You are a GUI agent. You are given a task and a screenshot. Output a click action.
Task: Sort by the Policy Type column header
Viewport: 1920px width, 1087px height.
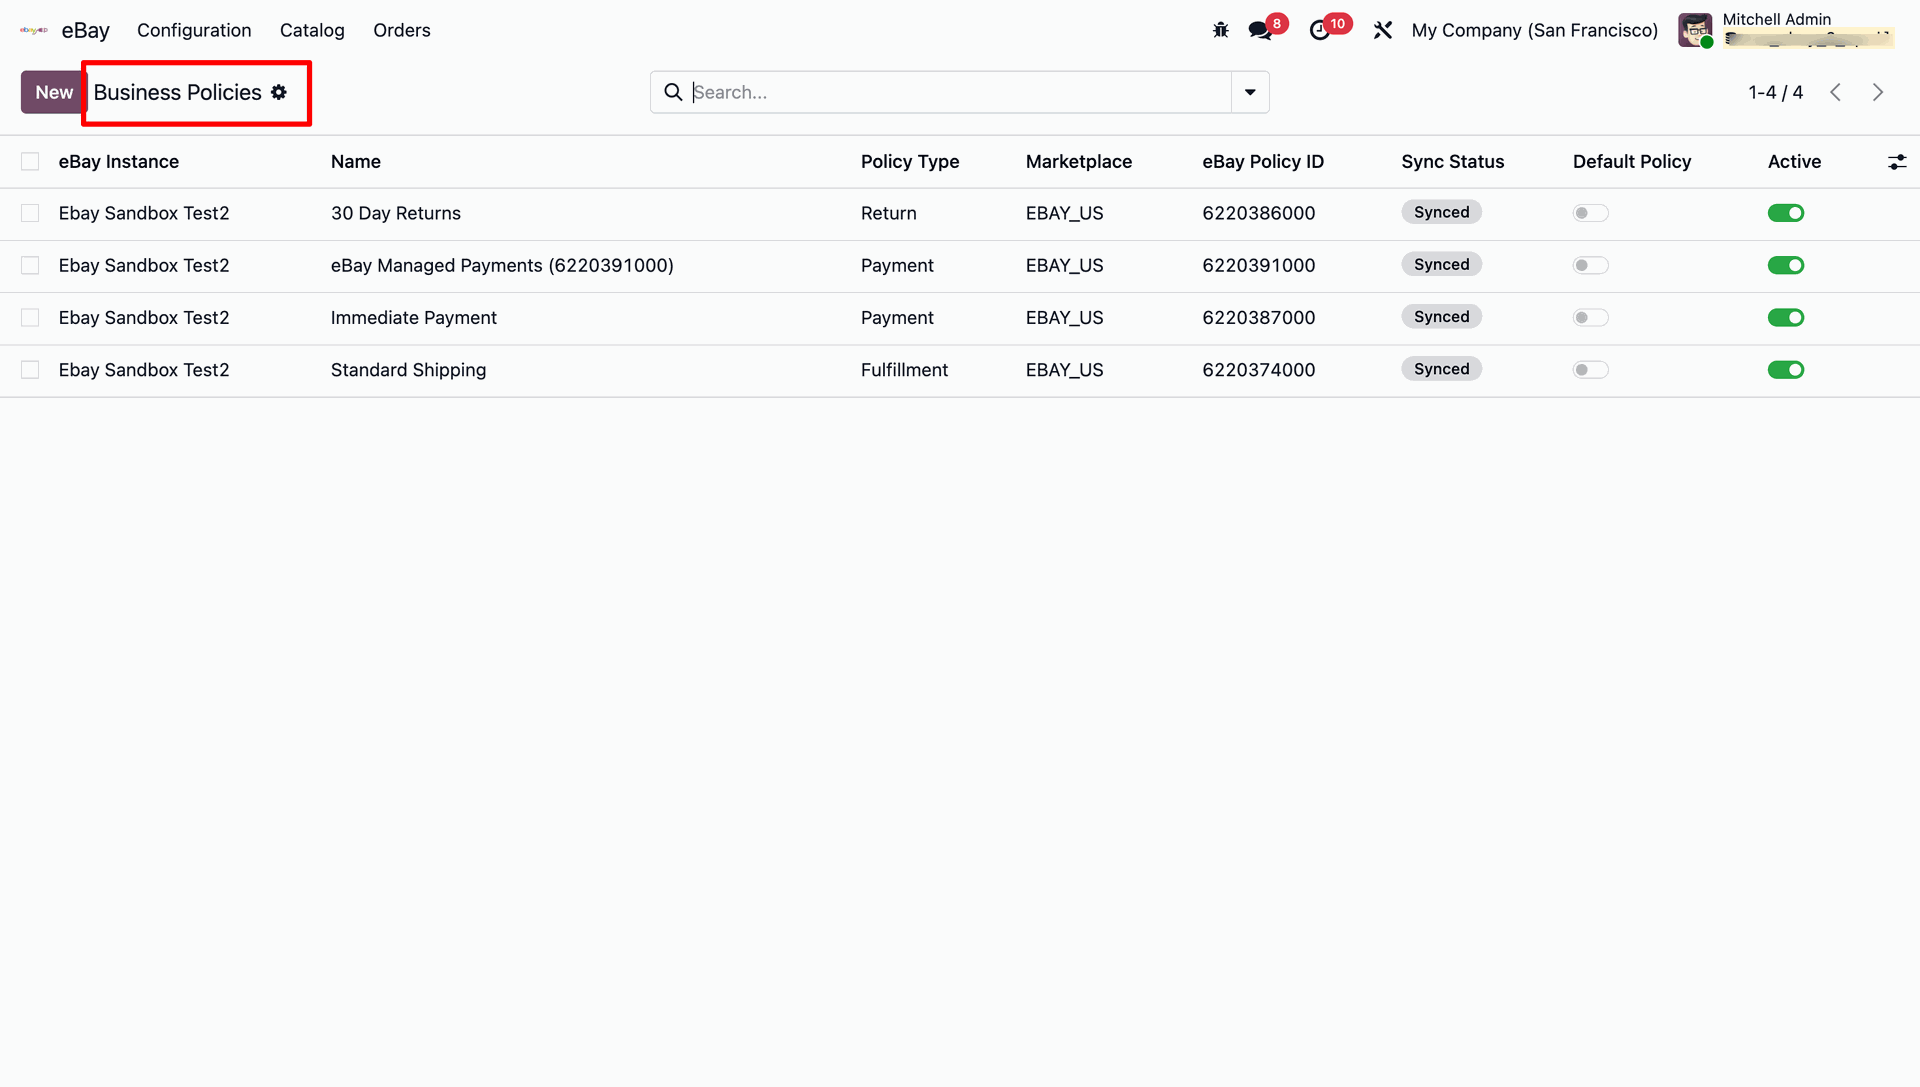pyautogui.click(x=910, y=162)
